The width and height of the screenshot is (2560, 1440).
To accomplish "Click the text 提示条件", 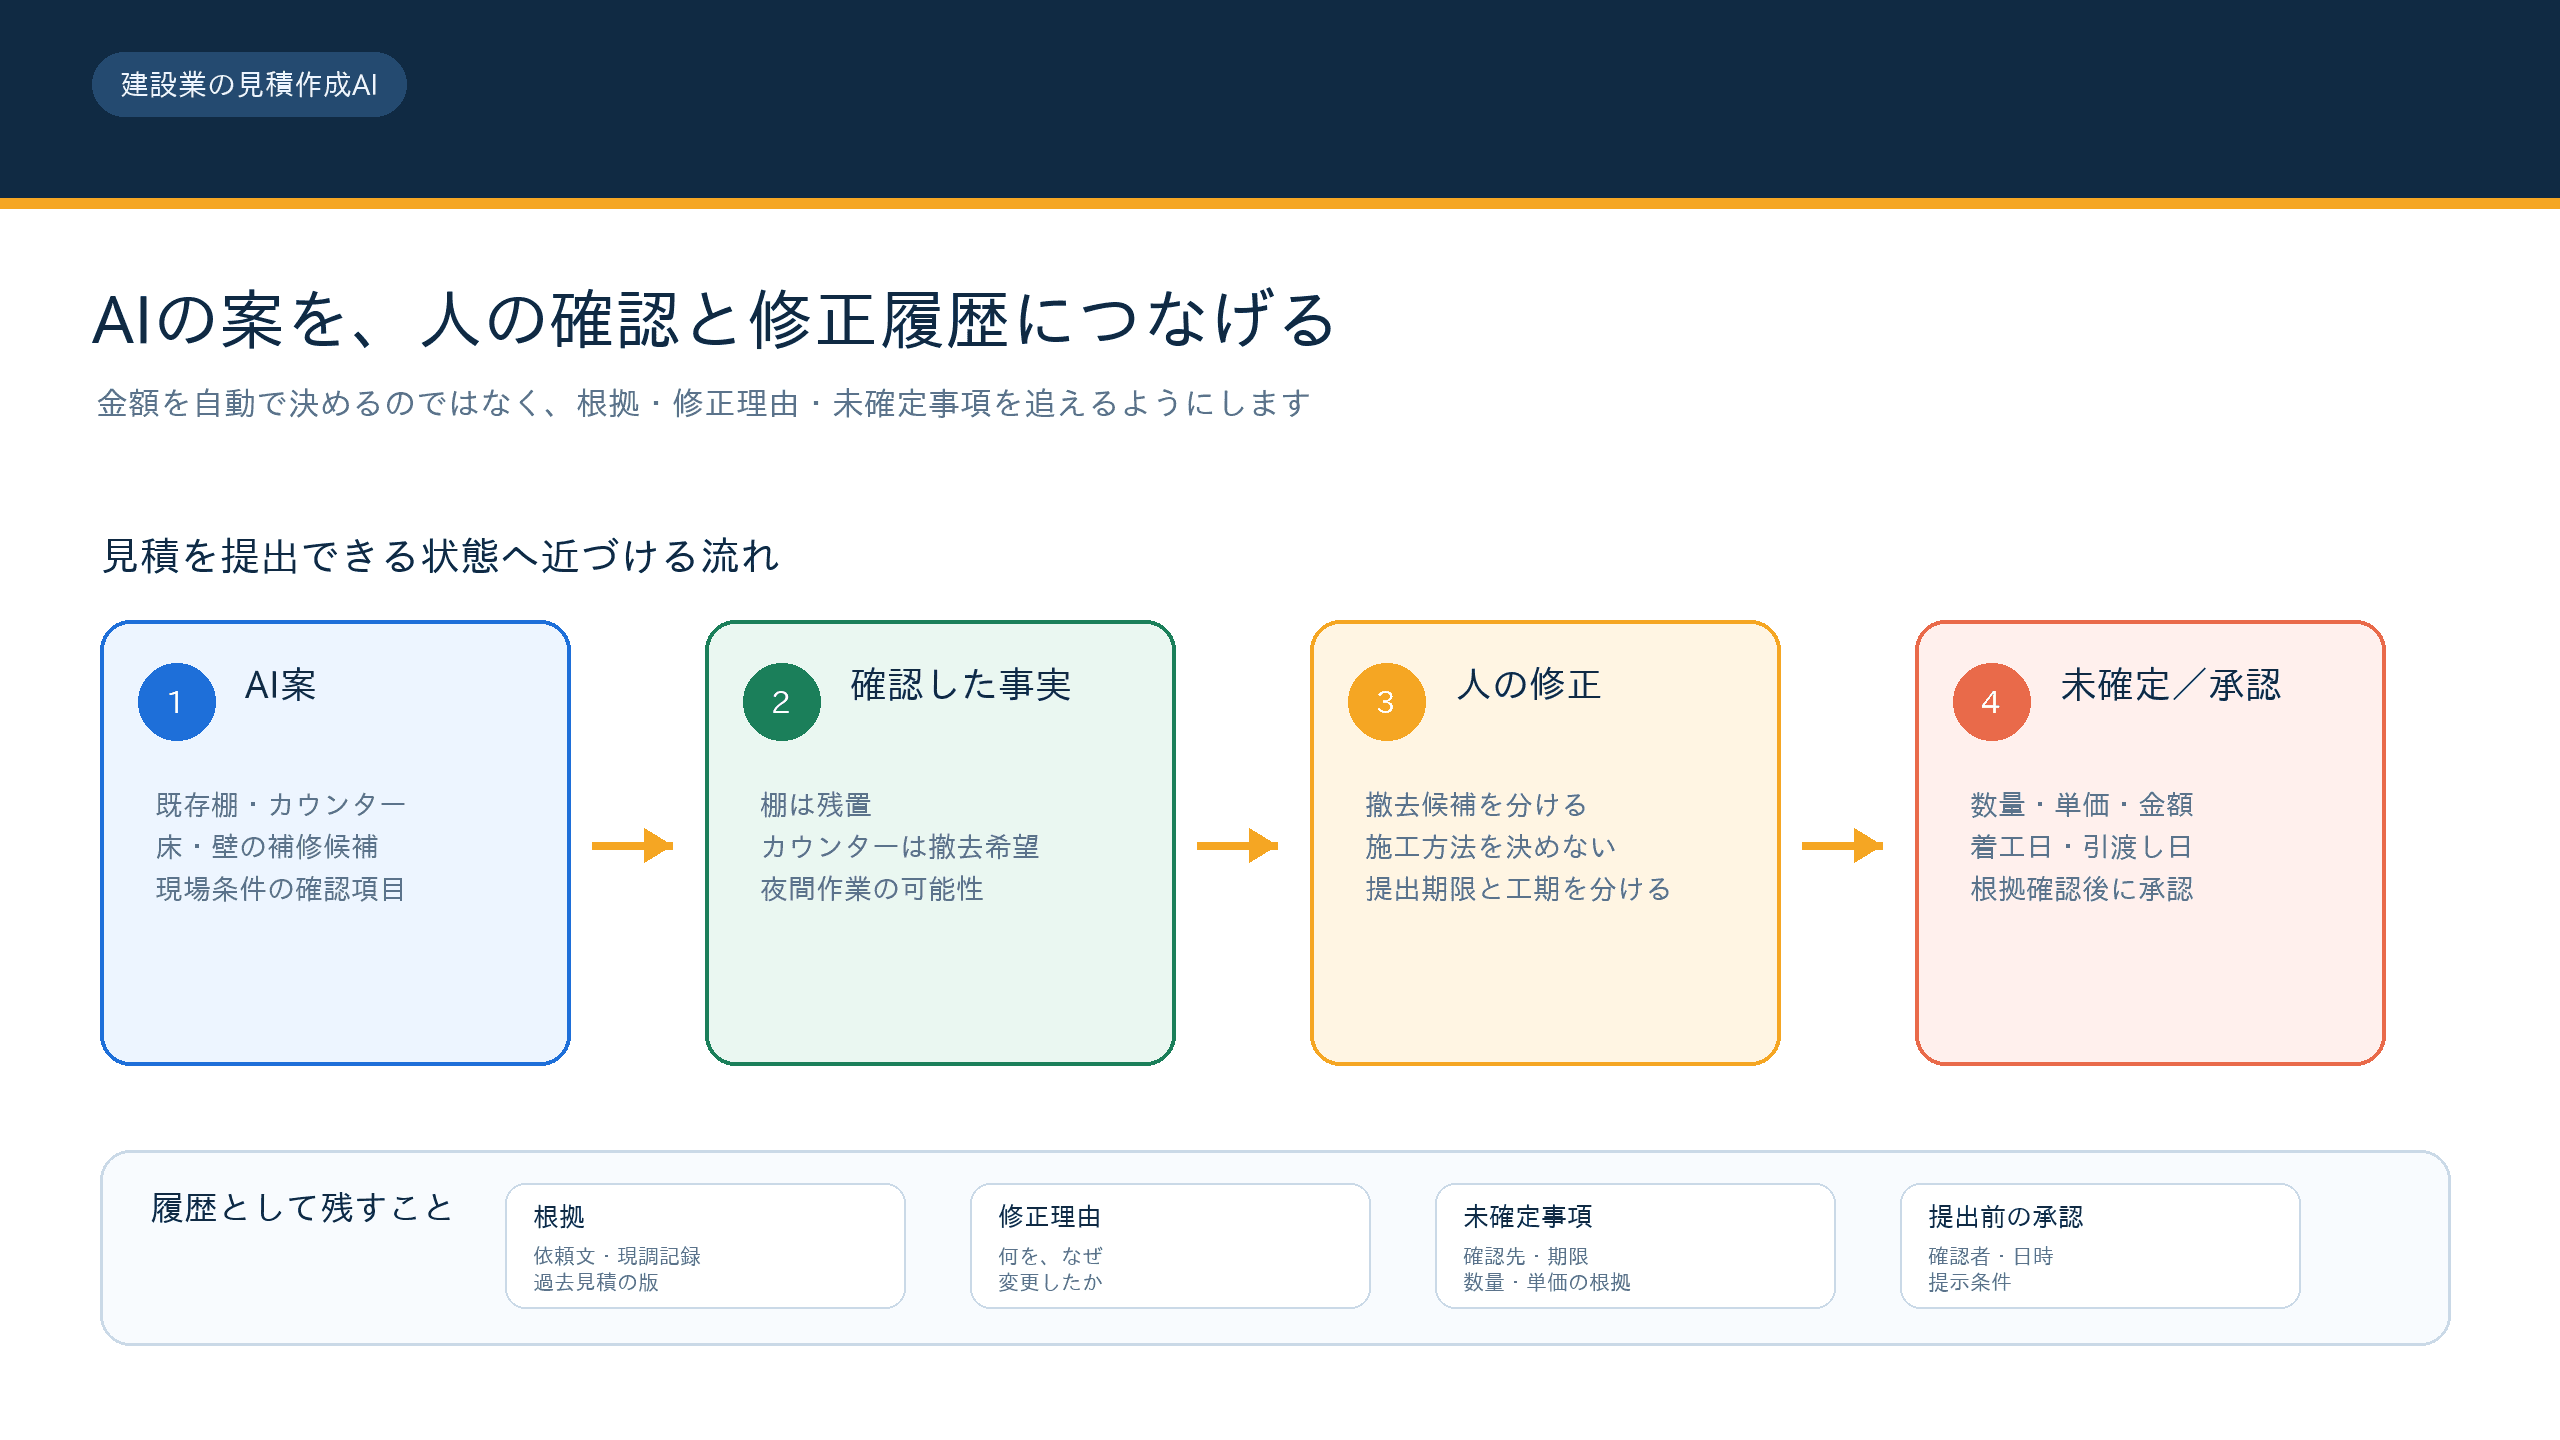I will 1969,1282.
